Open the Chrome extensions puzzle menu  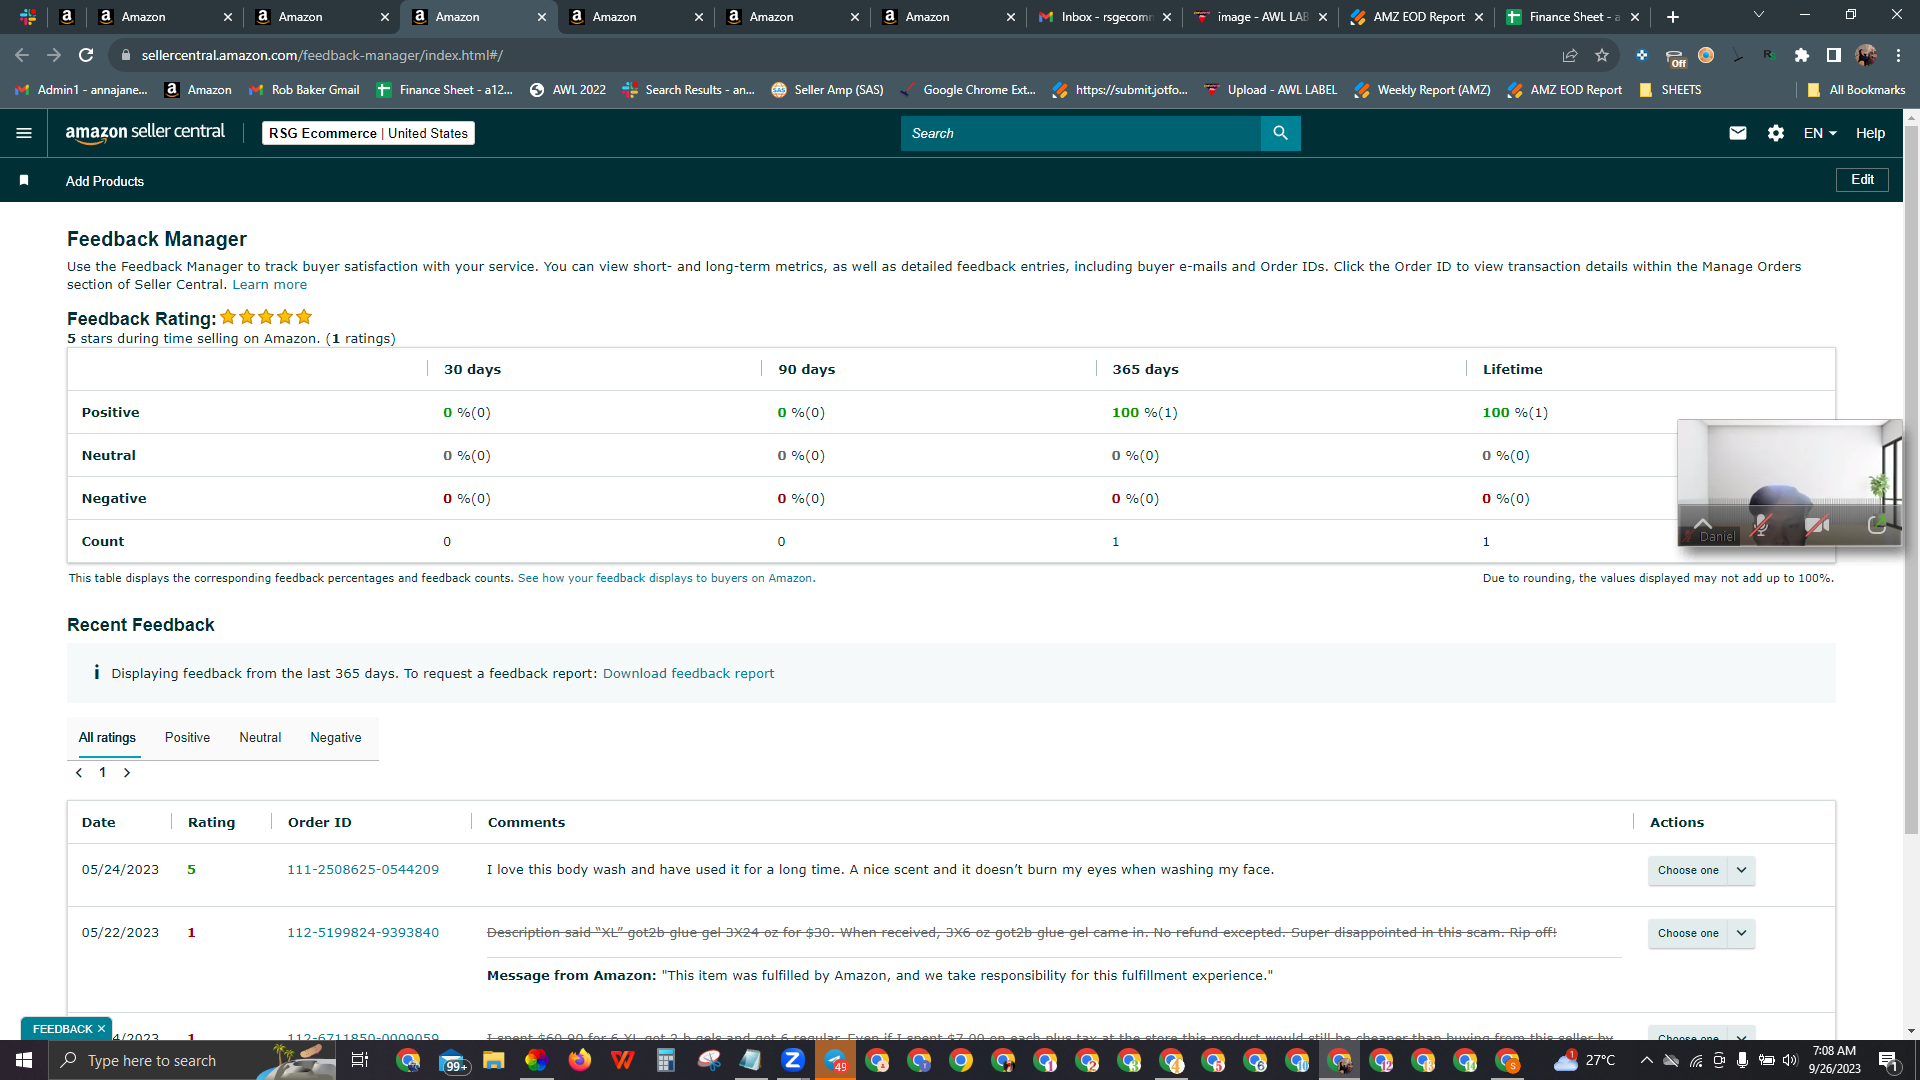pos(1802,55)
